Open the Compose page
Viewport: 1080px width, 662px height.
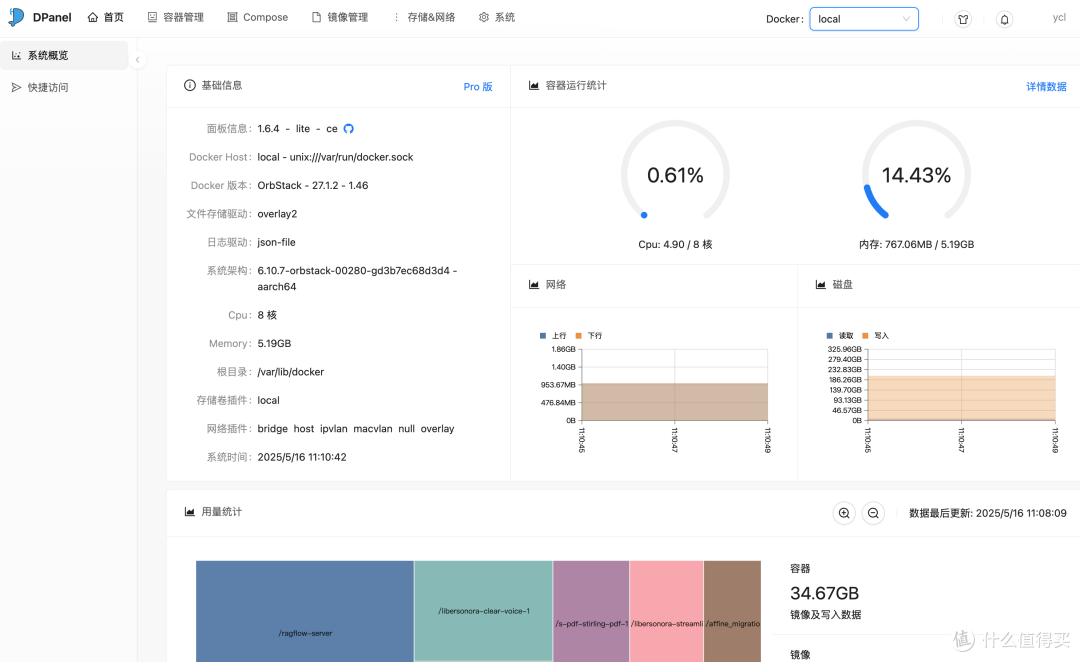[x=257, y=16]
